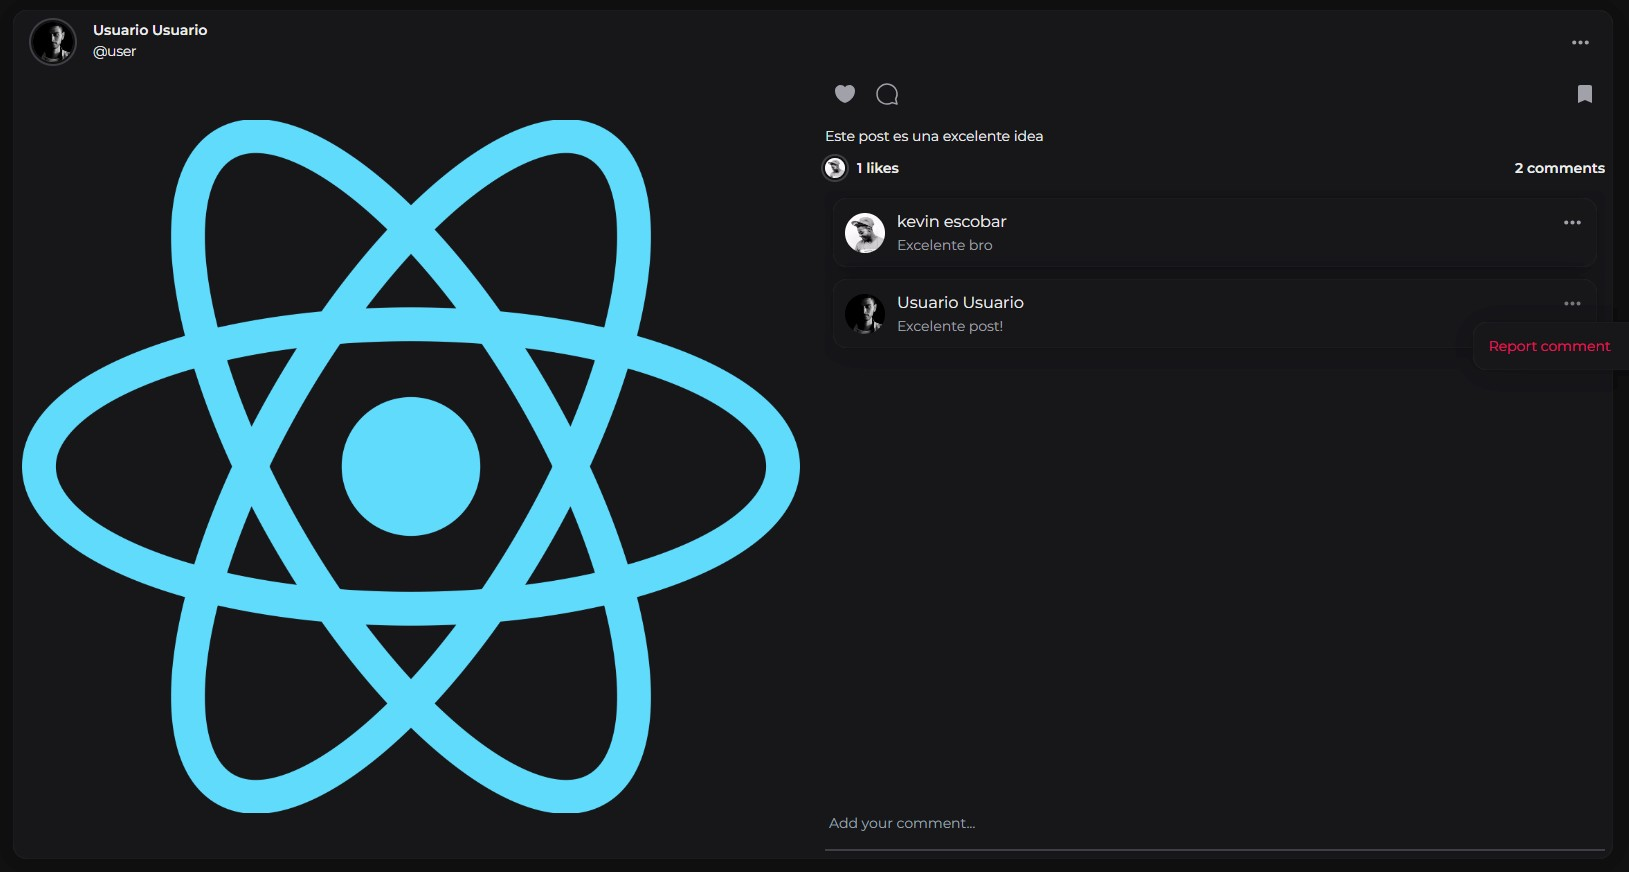Click the caption "Este post es una excelente idea"
This screenshot has height=872, width=1629.
click(x=933, y=136)
